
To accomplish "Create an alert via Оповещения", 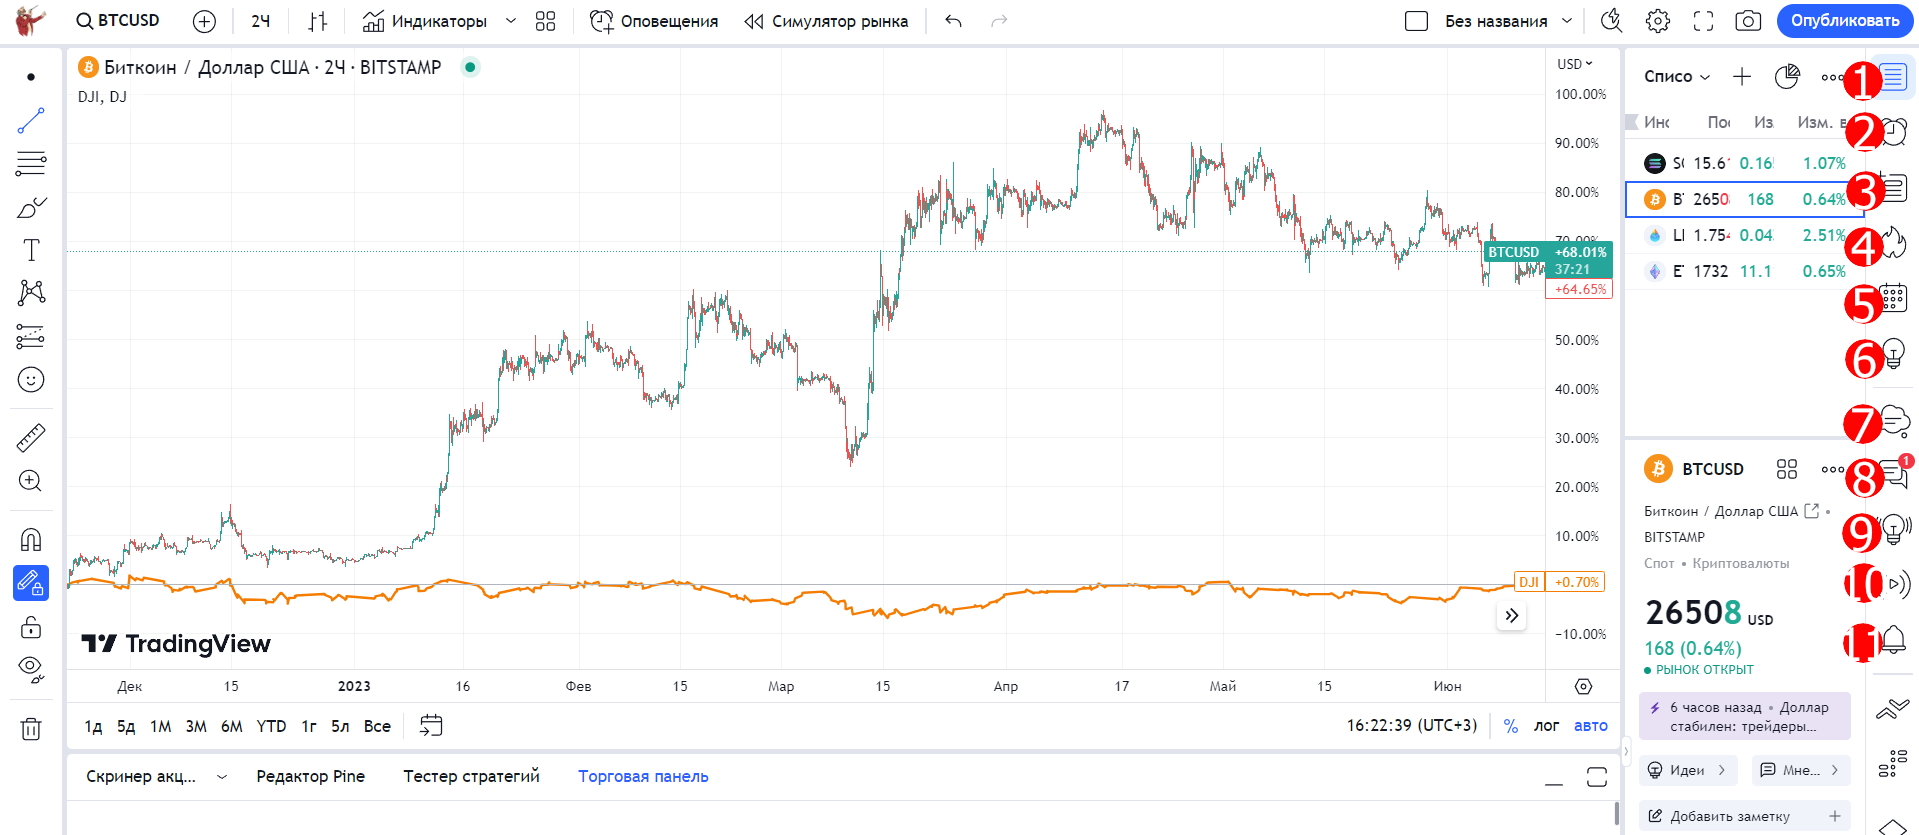I will 654,21.
